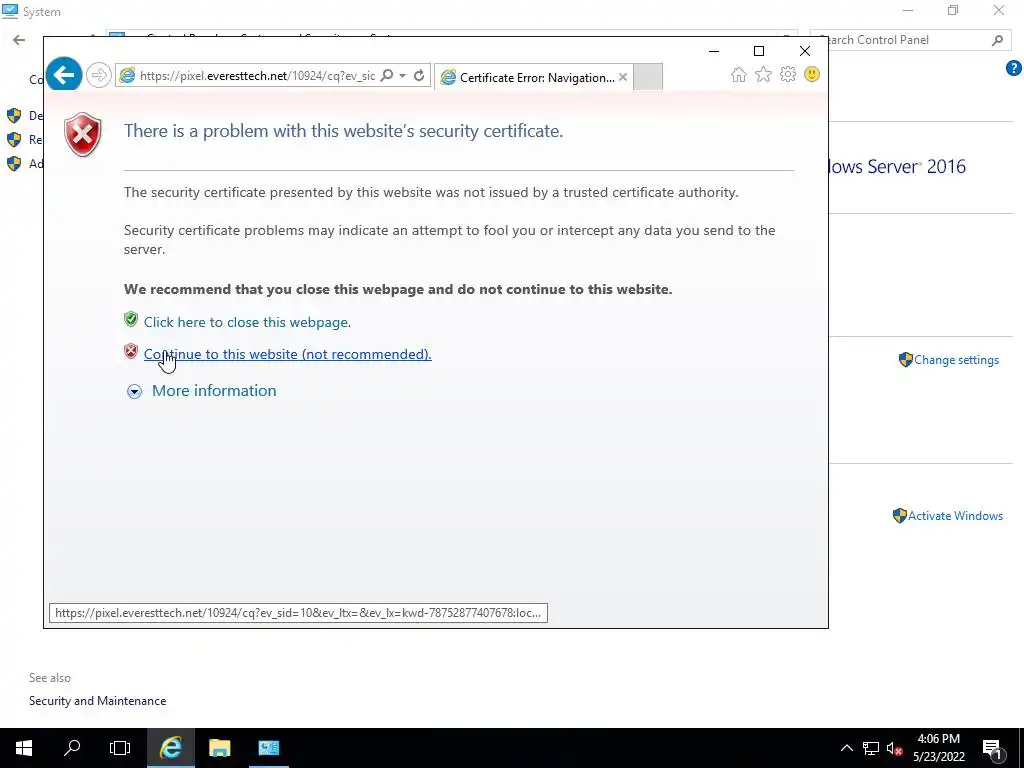The image size is (1024, 768).
Task: Open a new blank tab
Action: [648, 77]
